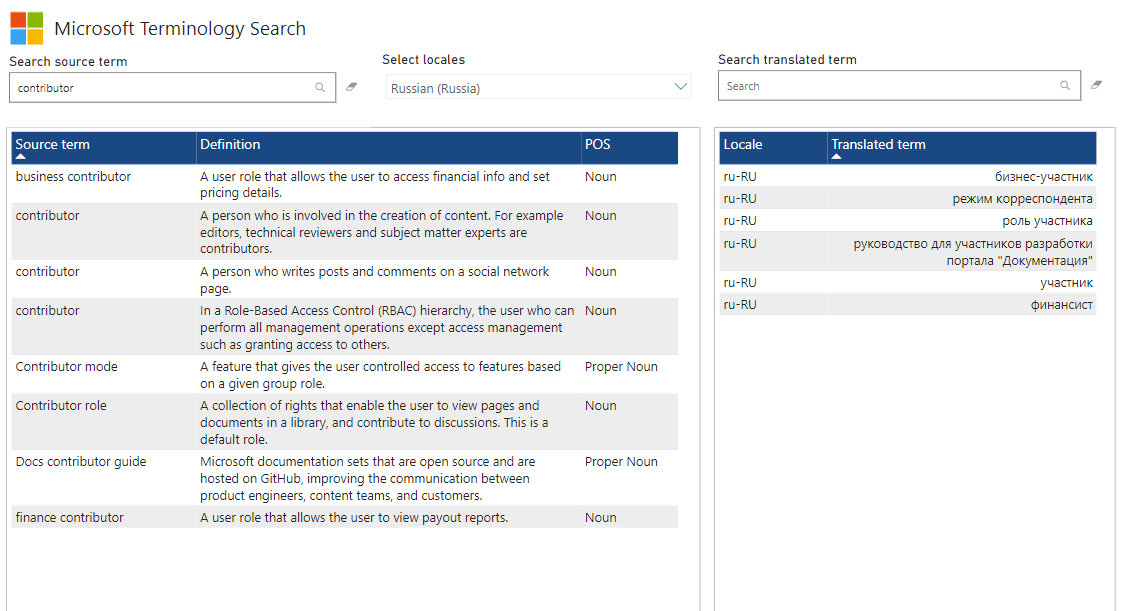Screen dimensions: 1121x611
Task: Select translated term режим корреспондента
Action: (1022, 199)
